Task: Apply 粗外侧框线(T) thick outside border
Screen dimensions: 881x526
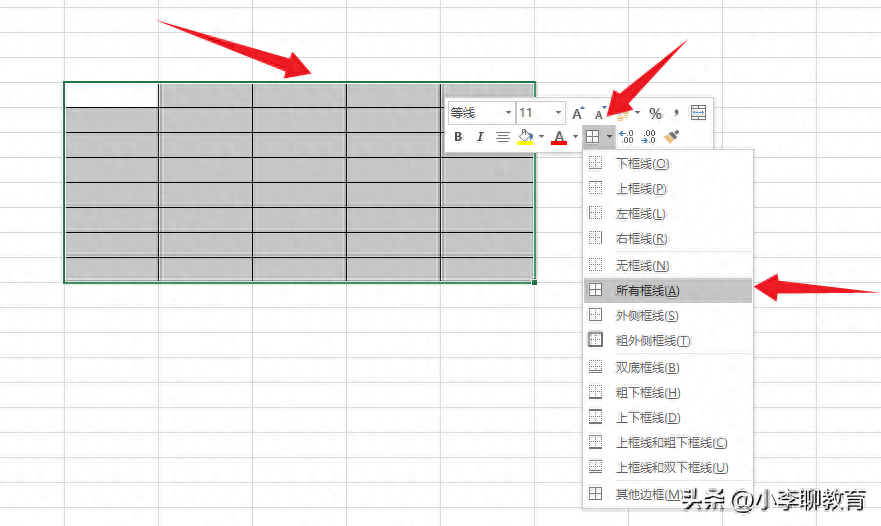Action: (x=668, y=341)
